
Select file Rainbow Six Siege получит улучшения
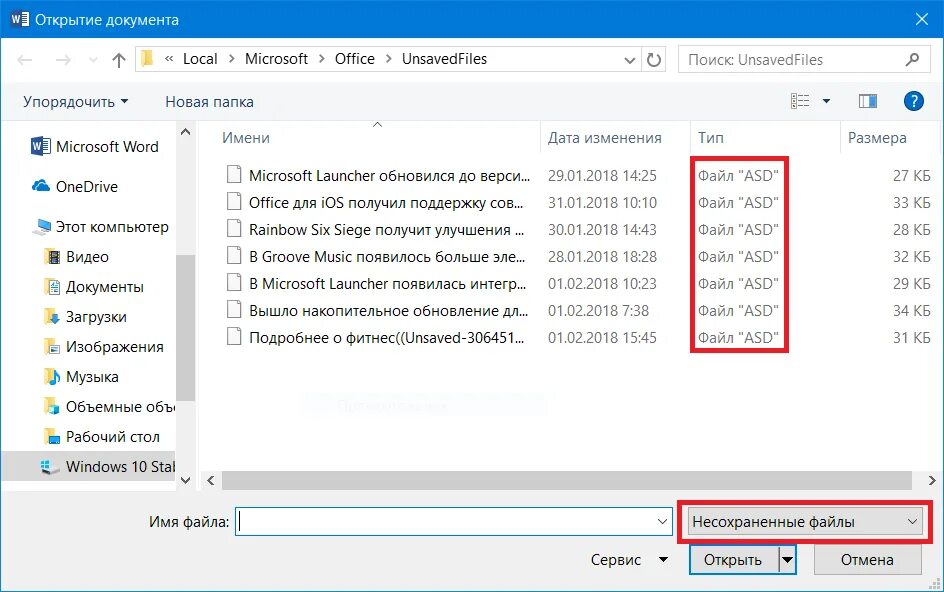click(x=387, y=230)
